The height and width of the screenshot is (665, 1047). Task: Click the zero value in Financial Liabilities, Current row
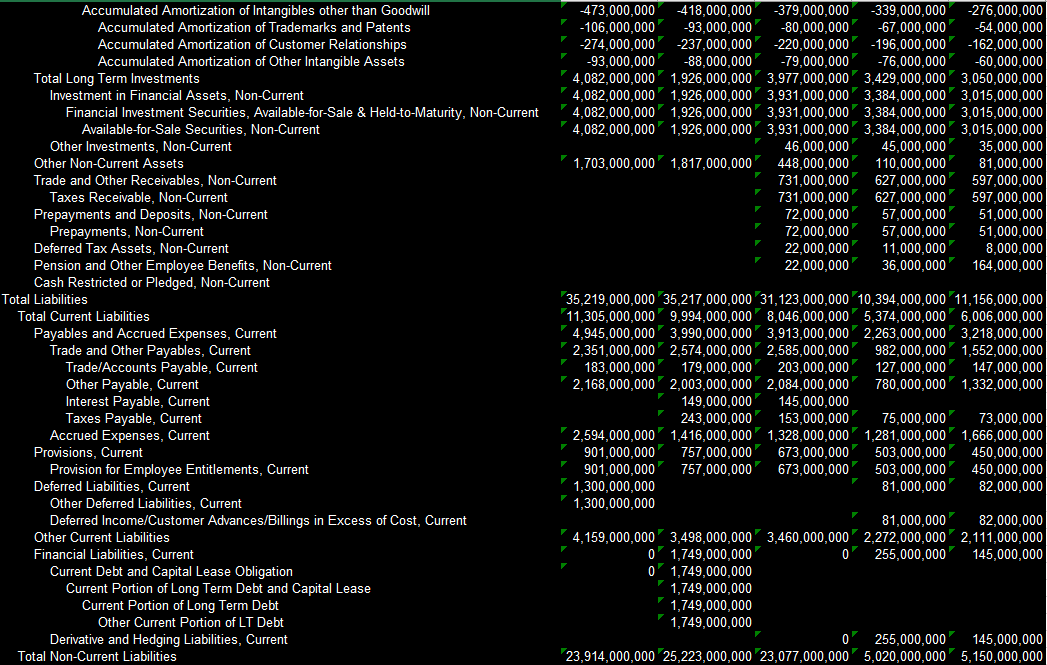tap(650, 554)
